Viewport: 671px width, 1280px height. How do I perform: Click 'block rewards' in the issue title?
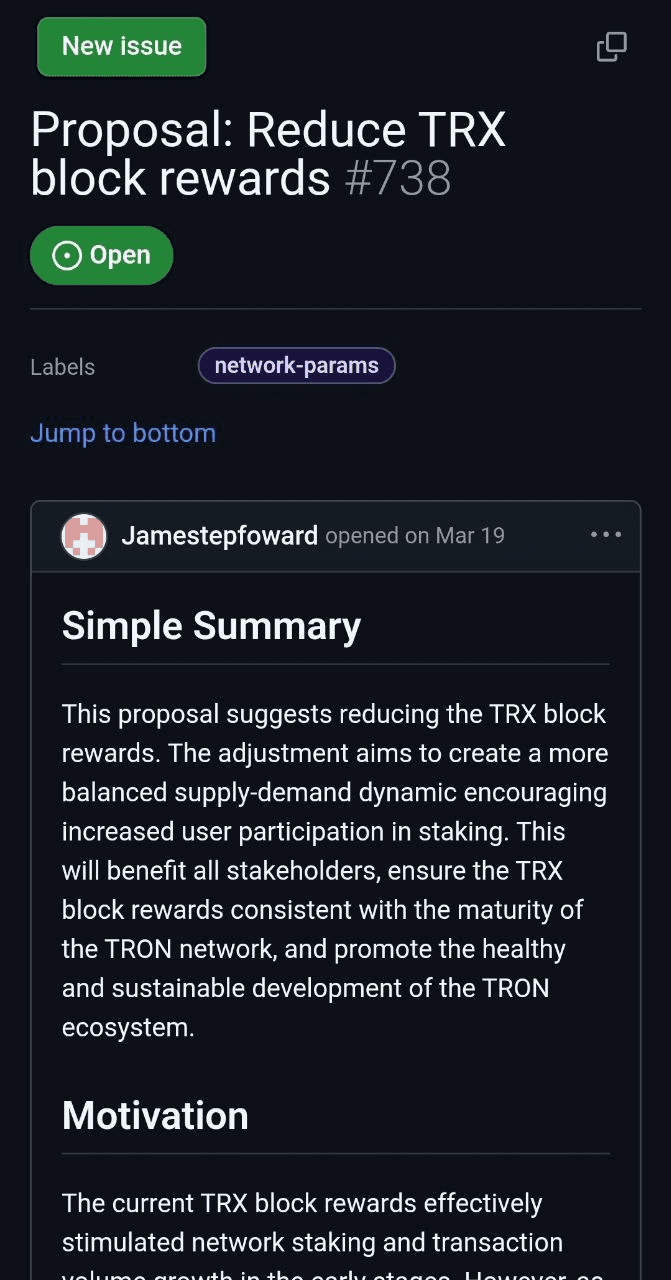[x=181, y=178]
